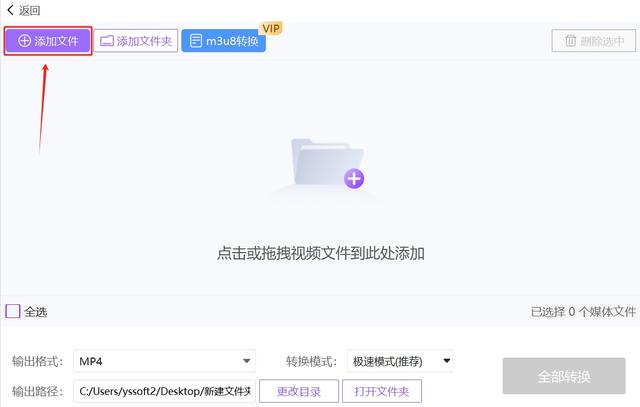Viewport: 640px width, 407px height.
Task: Open the 输出格式 MP4 dropdown
Action: (x=164, y=361)
